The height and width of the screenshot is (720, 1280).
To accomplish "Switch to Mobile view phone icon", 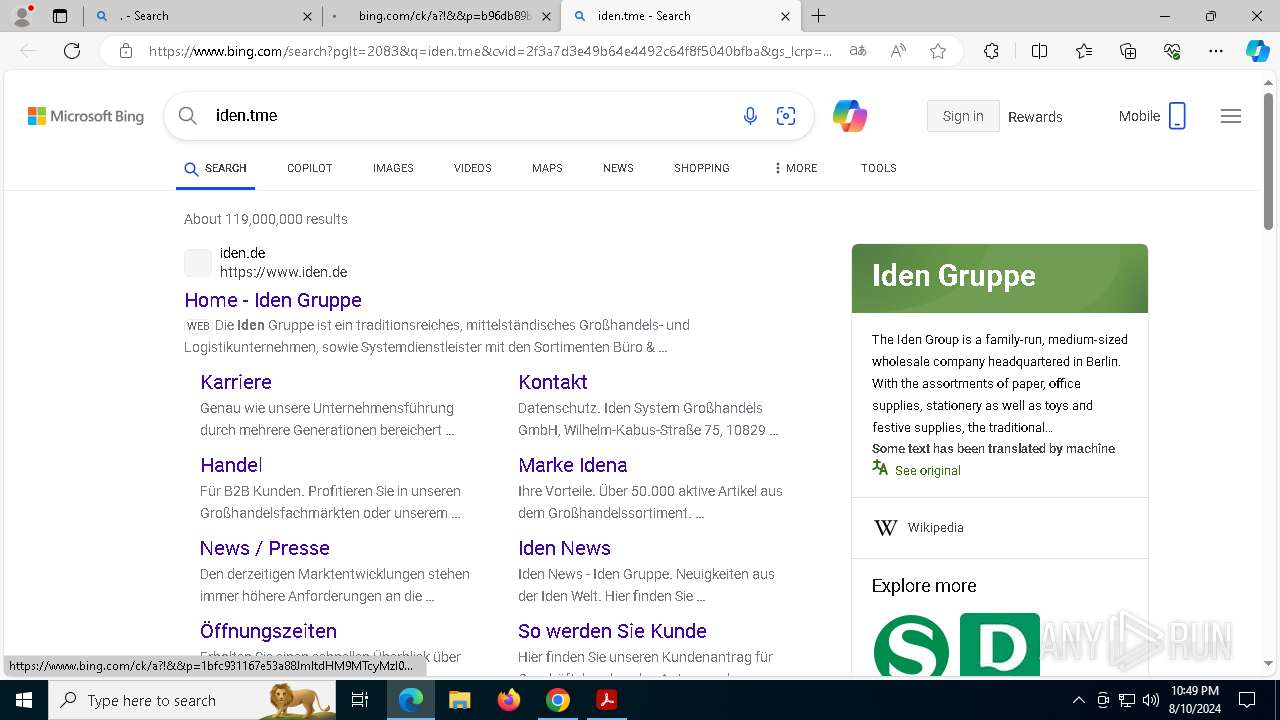I will point(1177,116).
